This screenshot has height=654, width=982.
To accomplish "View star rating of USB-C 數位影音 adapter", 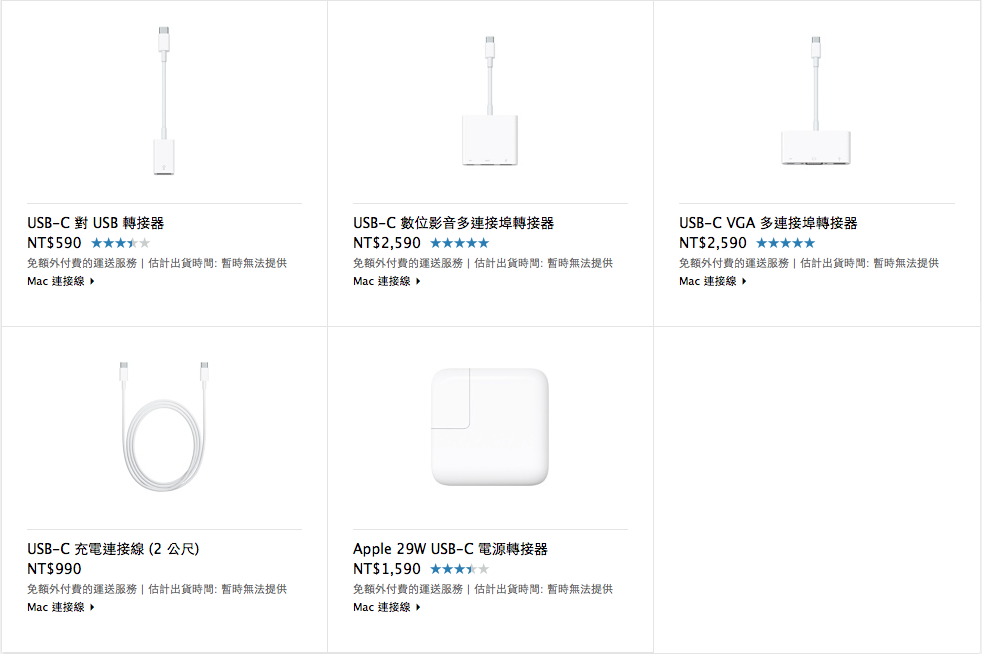I will pos(460,243).
